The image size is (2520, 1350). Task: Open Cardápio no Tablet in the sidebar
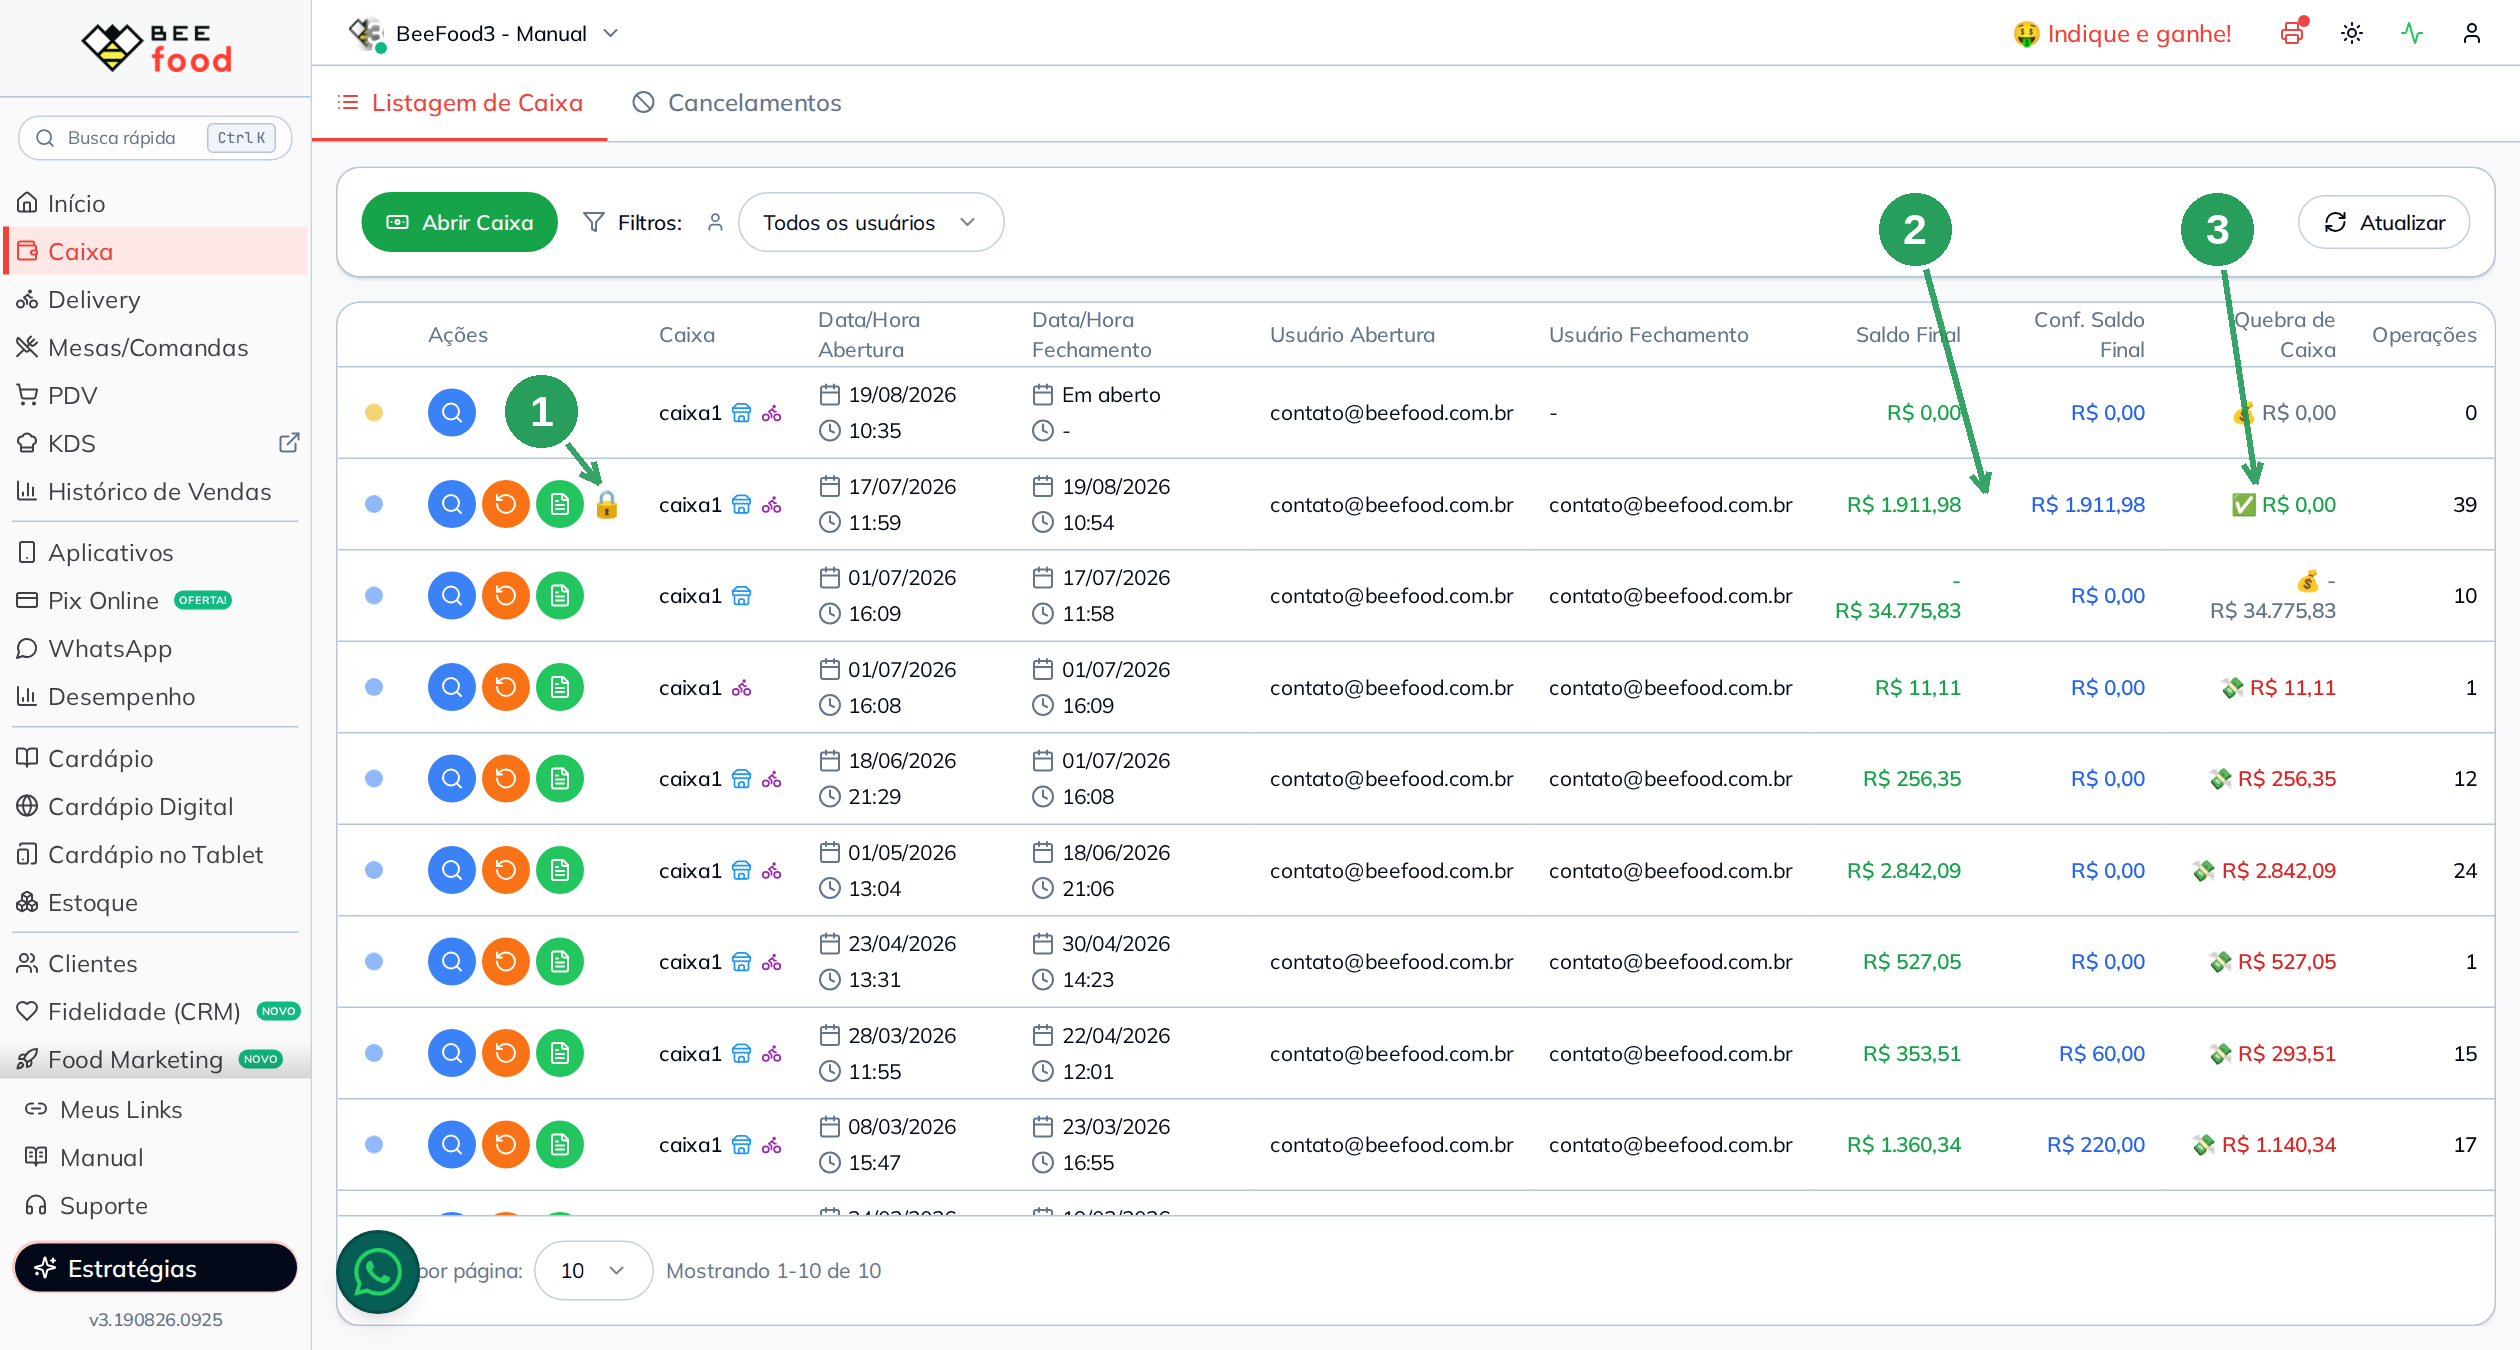click(x=155, y=854)
